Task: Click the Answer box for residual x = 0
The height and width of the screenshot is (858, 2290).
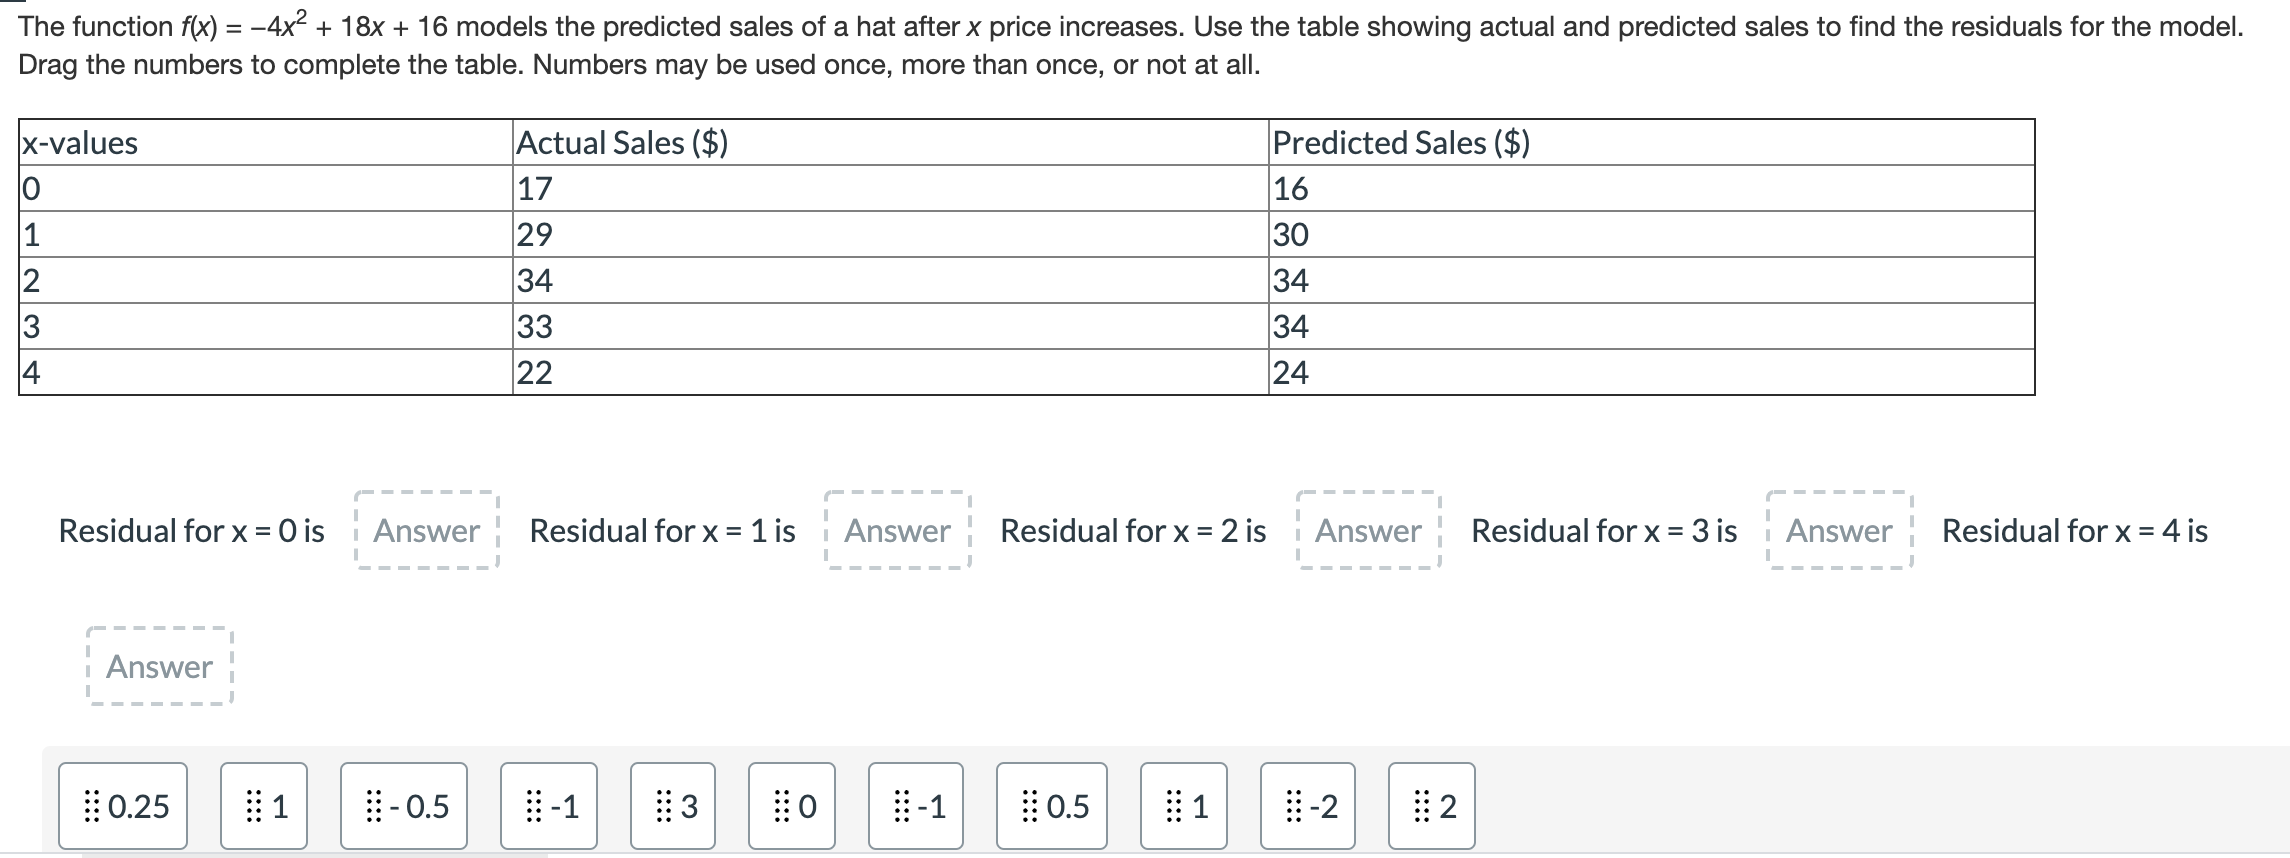Action: point(426,531)
